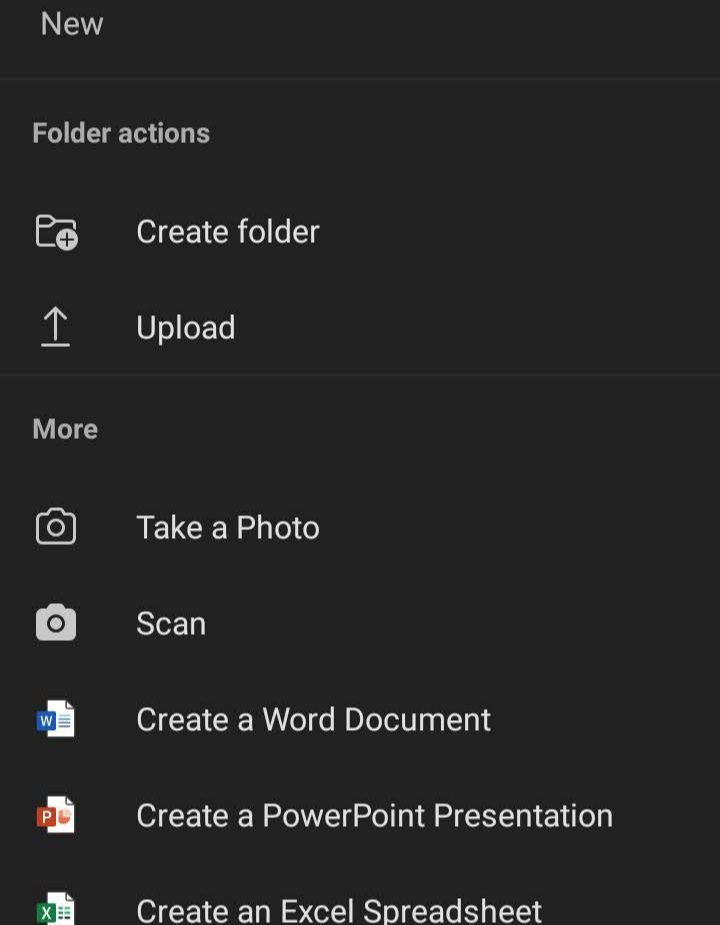The height and width of the screenshot is (925, 720).
Task: Choose the Upload option text
Action: coord(186,328)
